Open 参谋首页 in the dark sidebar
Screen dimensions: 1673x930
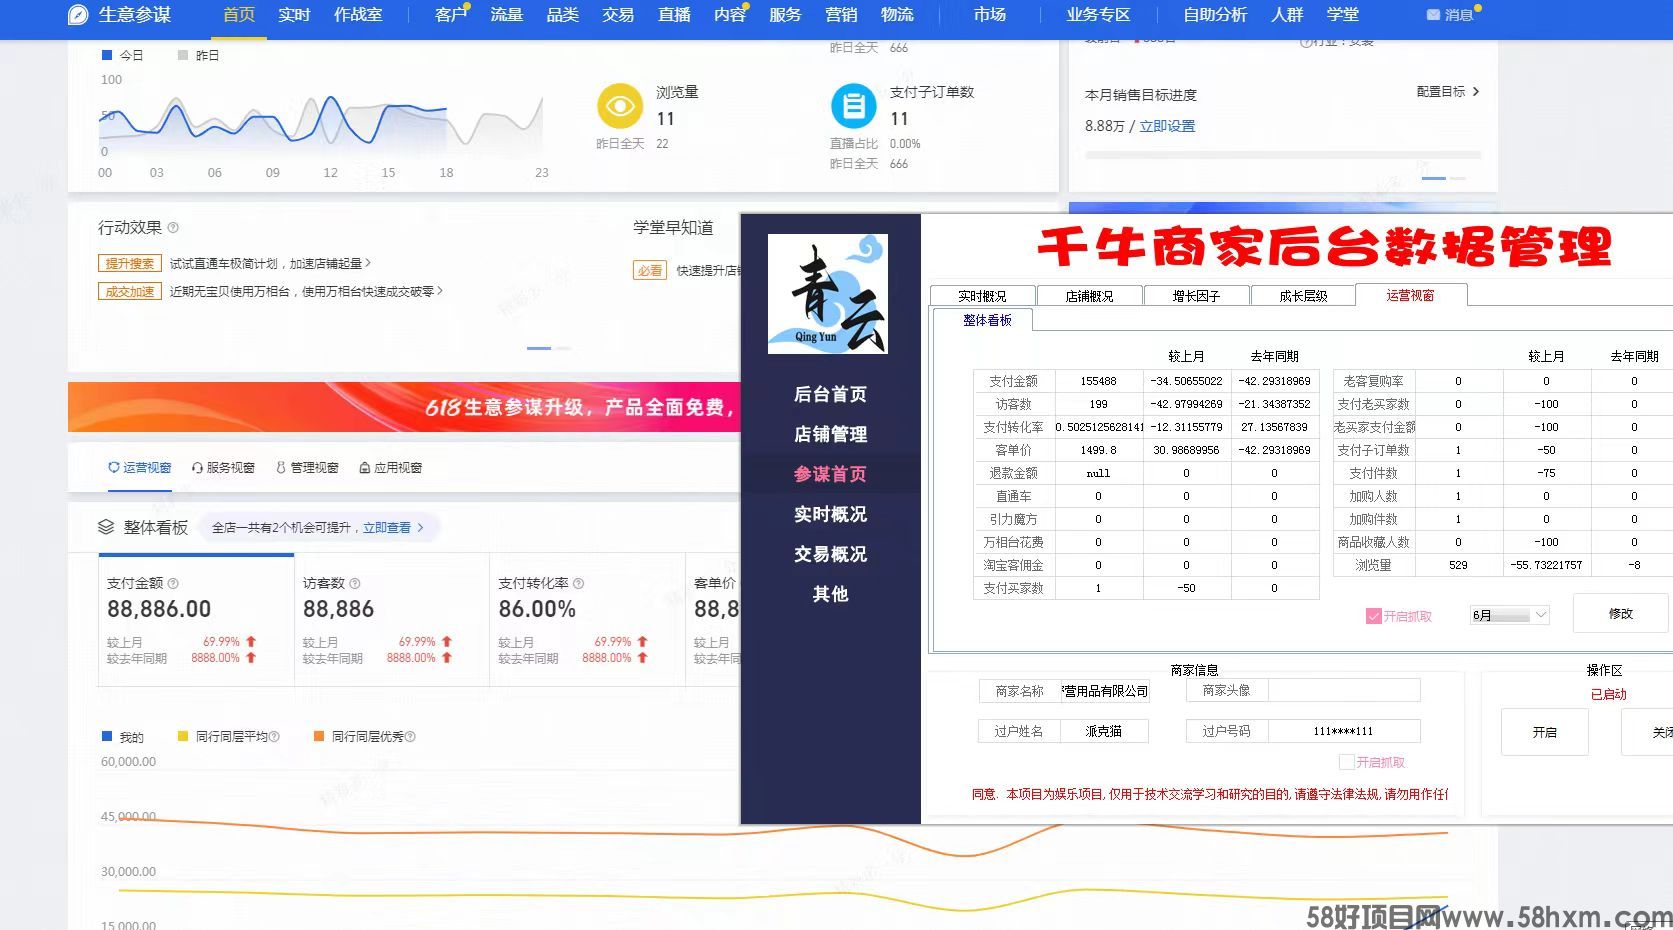(830, 474)
